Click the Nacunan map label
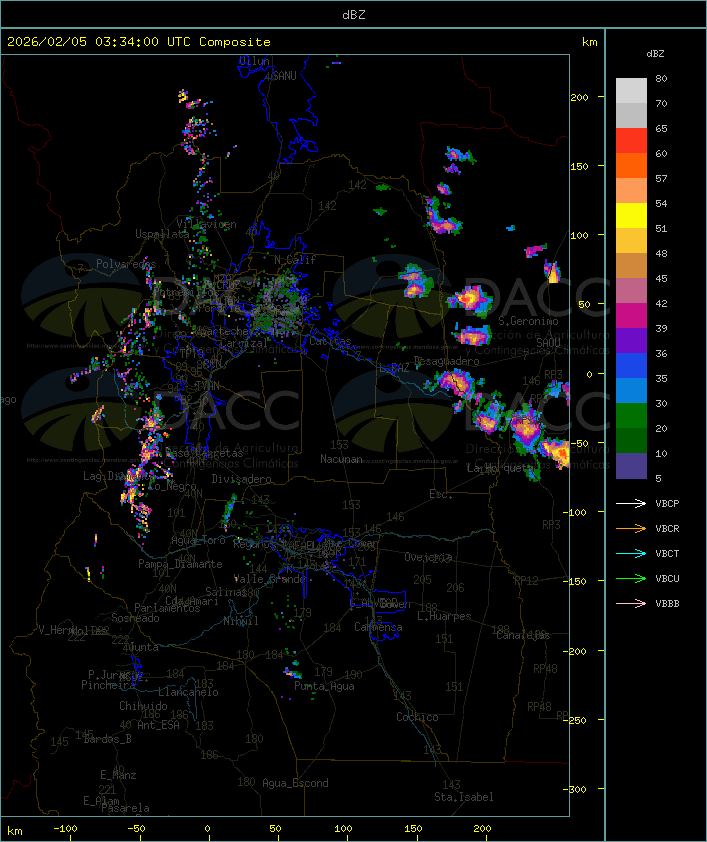This screenshot has height=842, width=707. pyautogui.click(x=341, y=459)
